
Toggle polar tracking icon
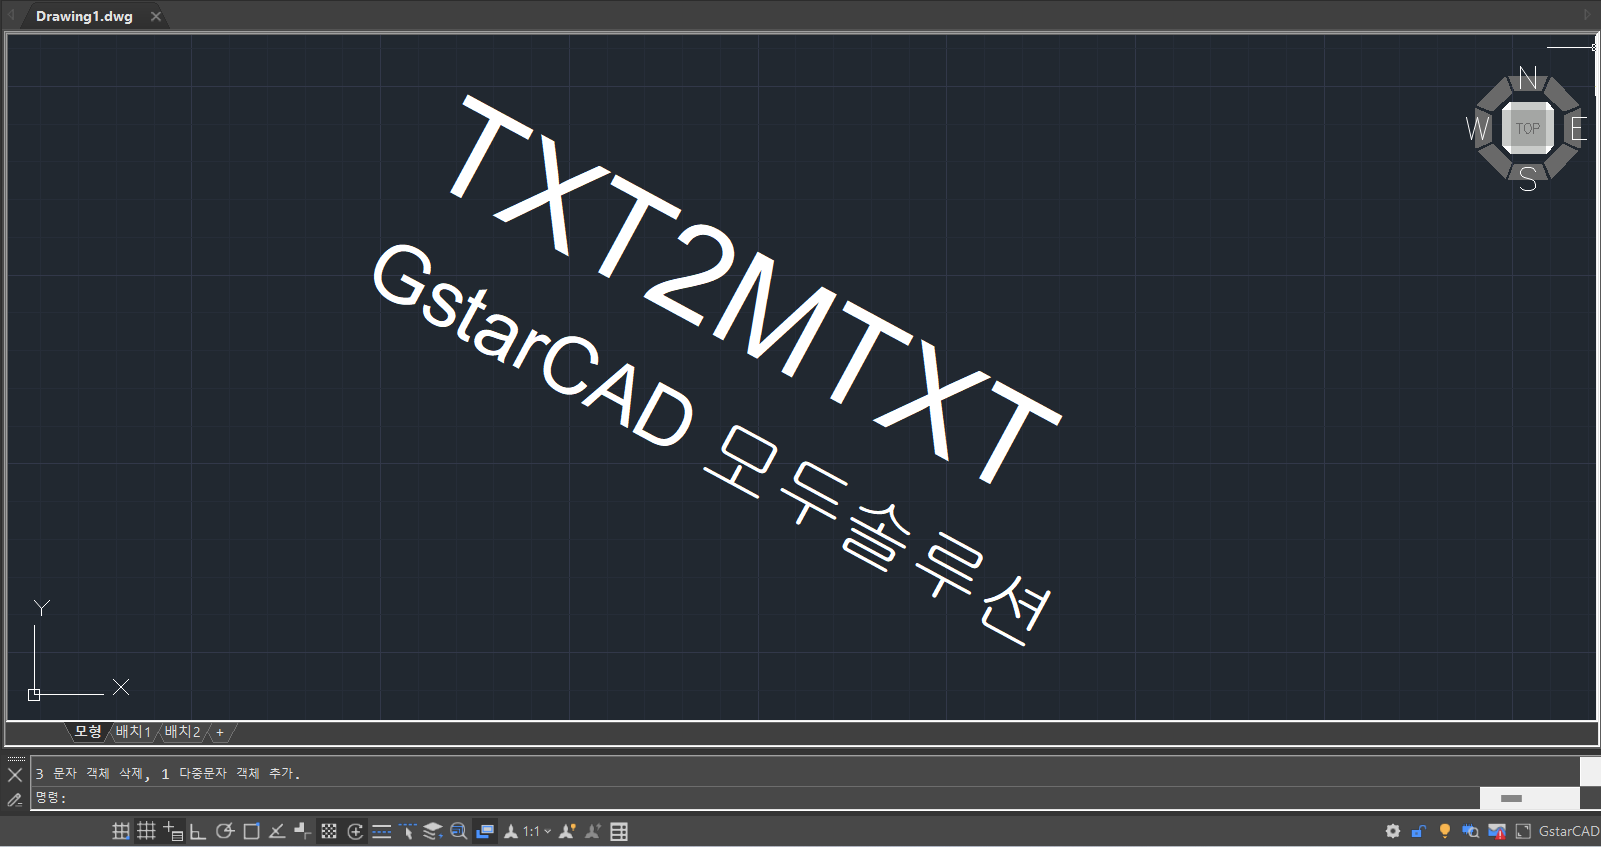pos(225,831)
